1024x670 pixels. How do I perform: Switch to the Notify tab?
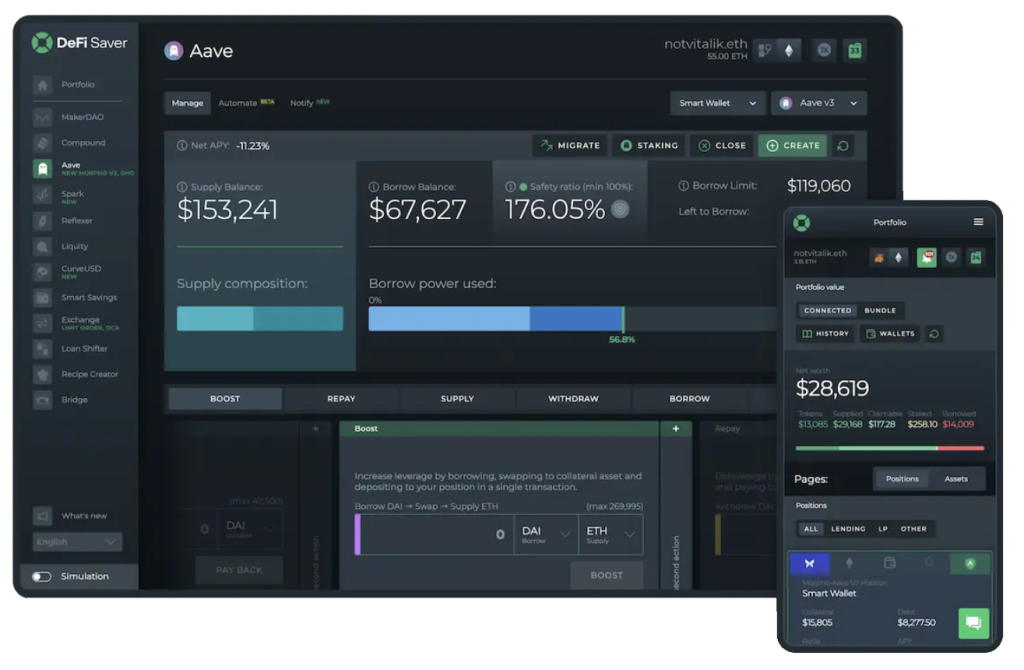(x=310, y=103)
